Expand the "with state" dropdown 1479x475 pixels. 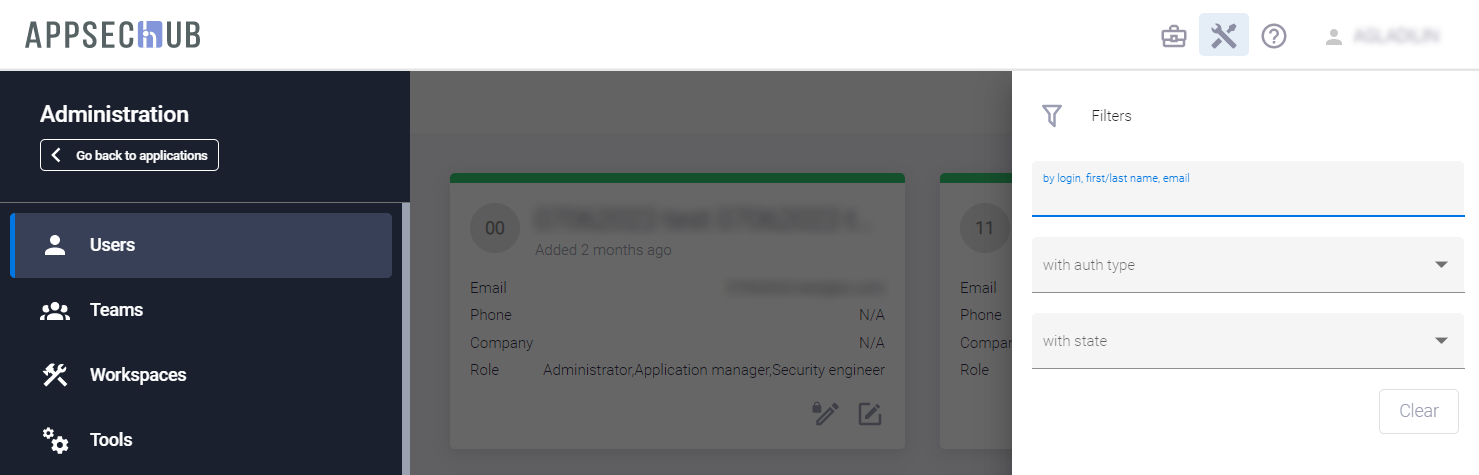point(1247,341)
